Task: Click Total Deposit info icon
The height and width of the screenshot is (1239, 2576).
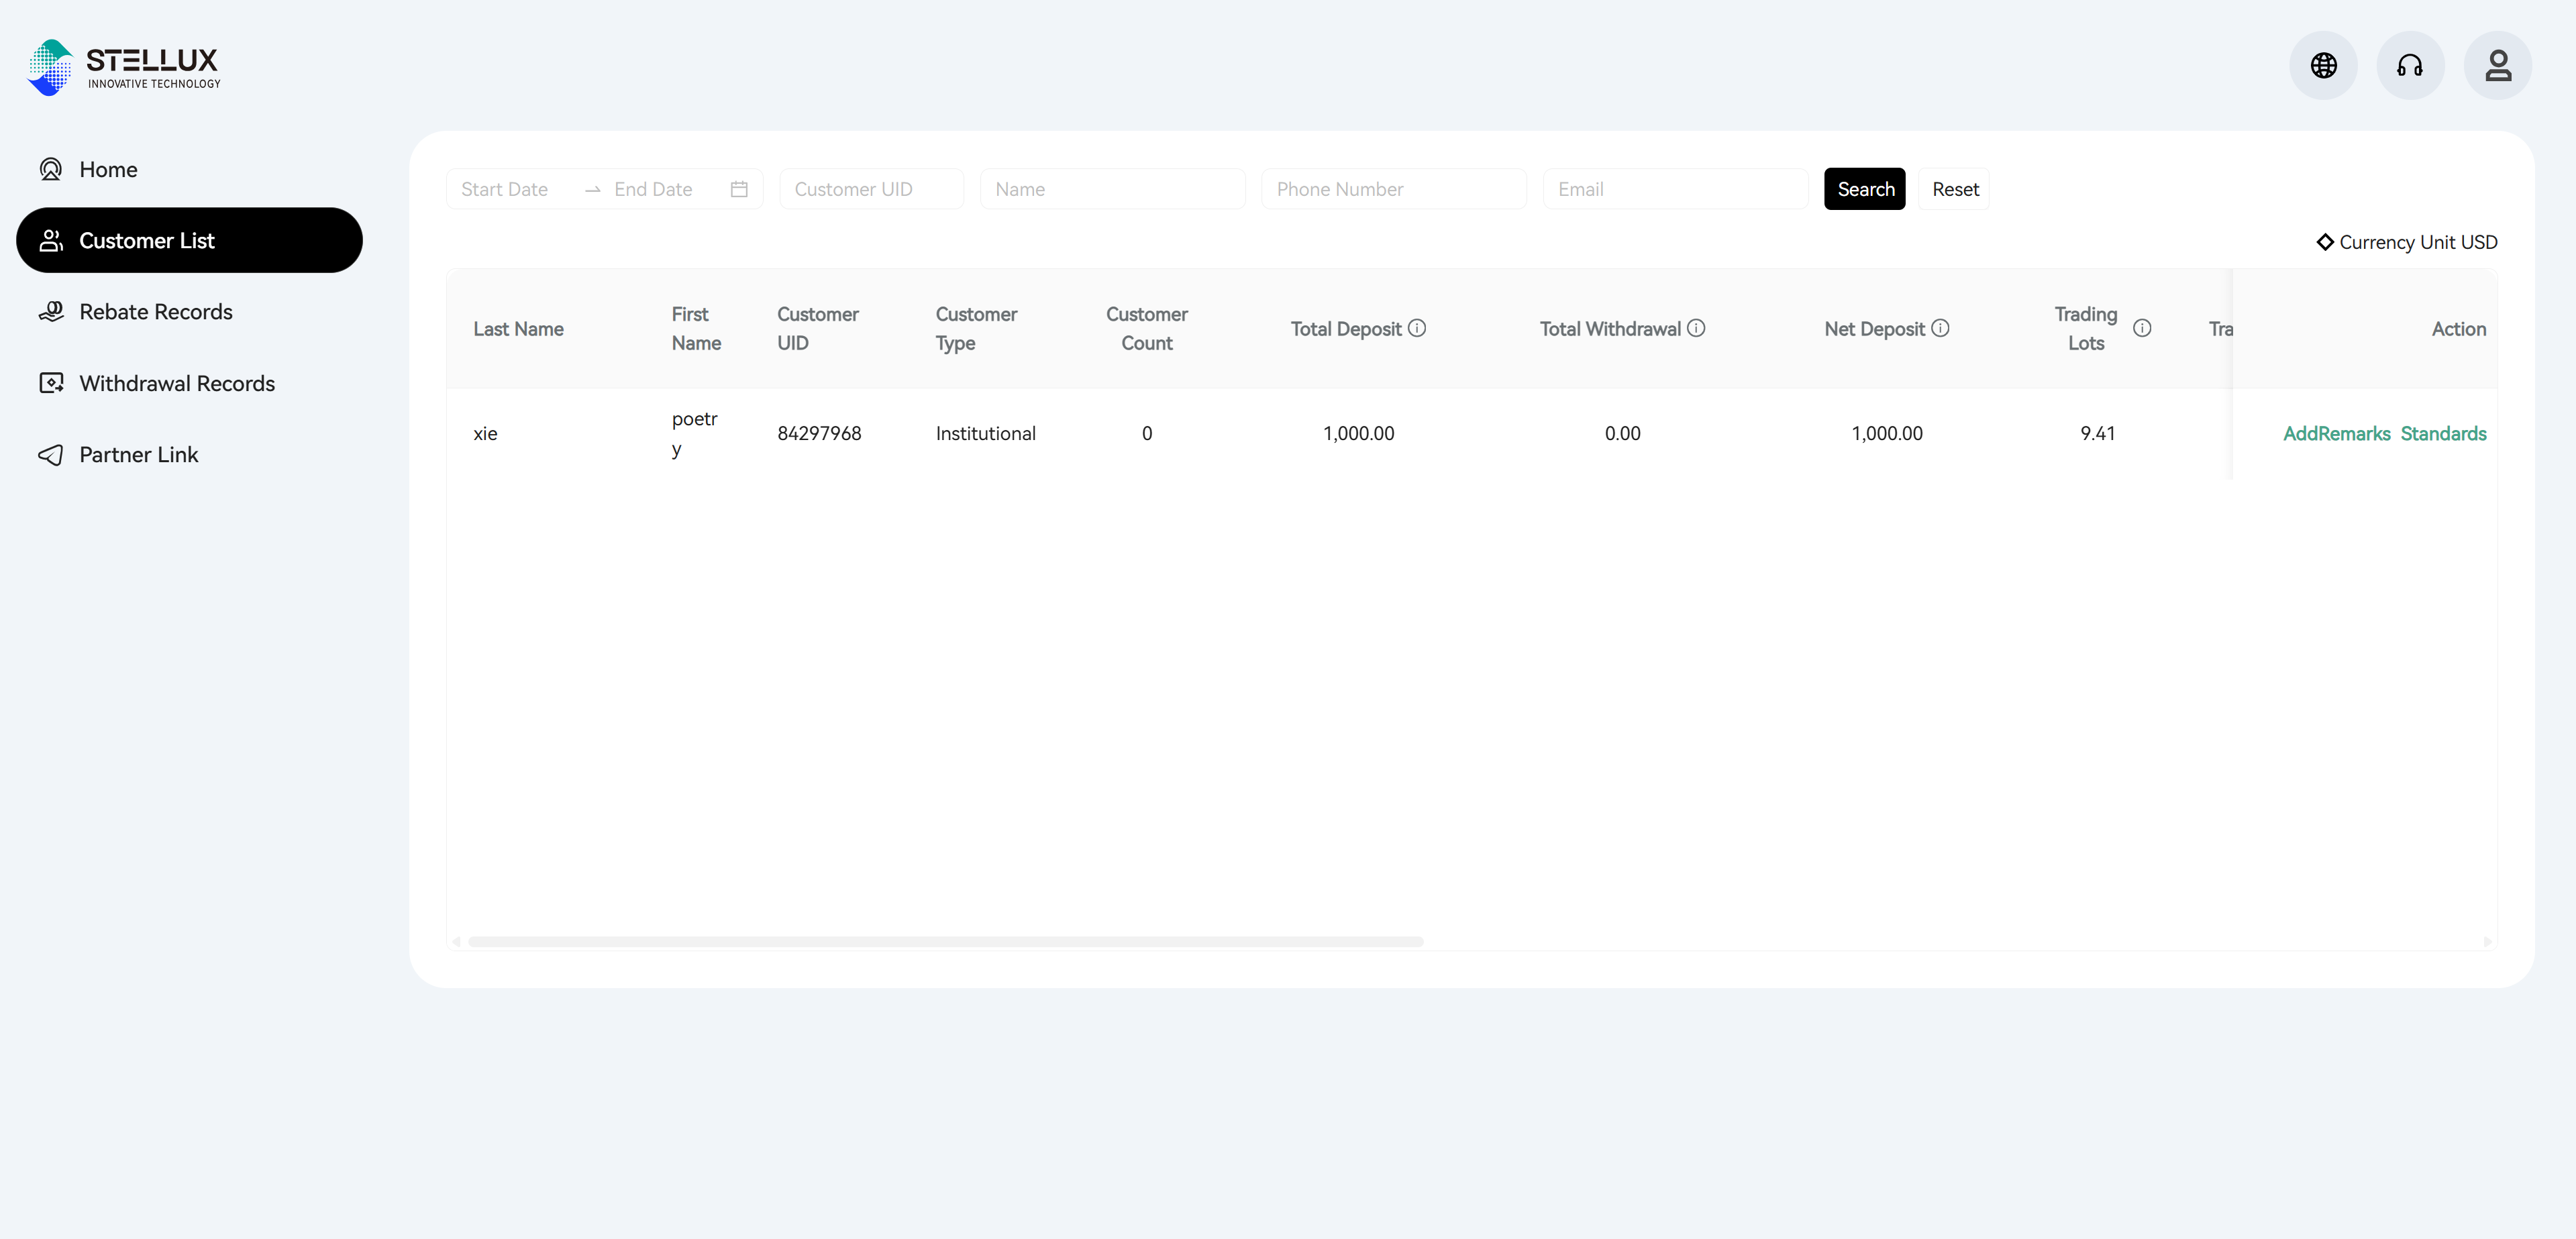Action: click(x=1417, y=328)
